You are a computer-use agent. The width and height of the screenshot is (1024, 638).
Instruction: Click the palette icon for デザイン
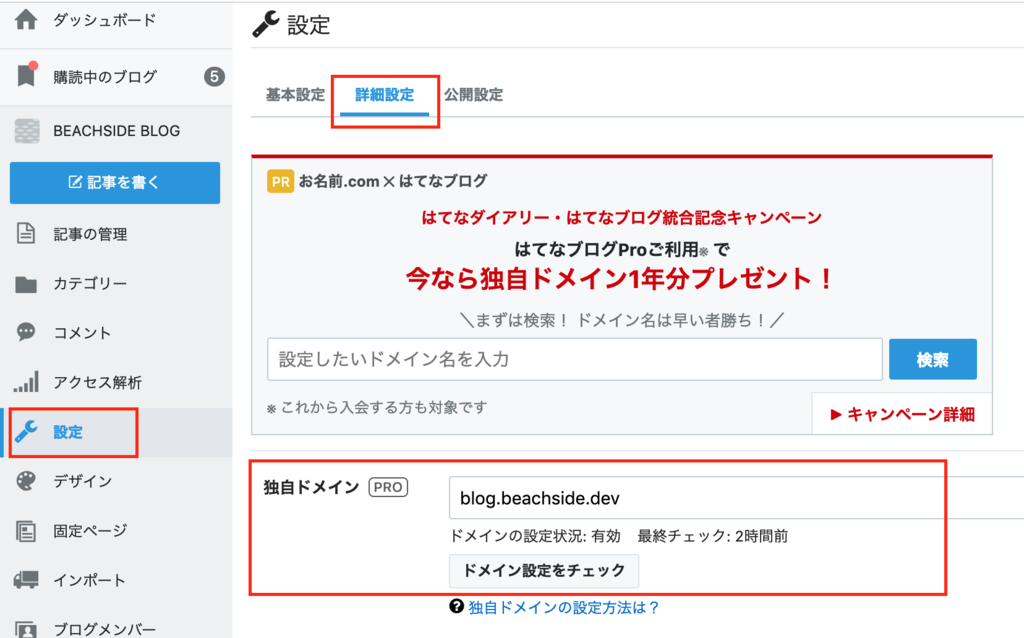coord(26,481)
